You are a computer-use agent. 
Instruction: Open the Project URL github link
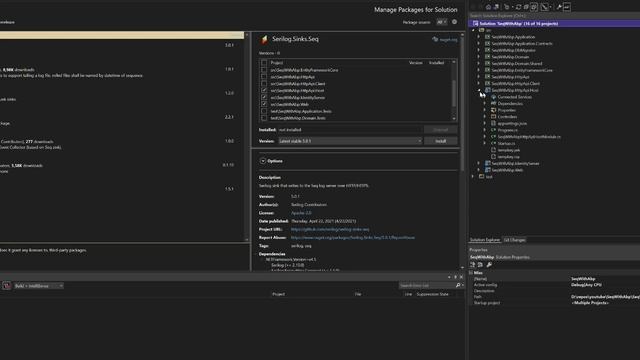click(x=330, y=229)
